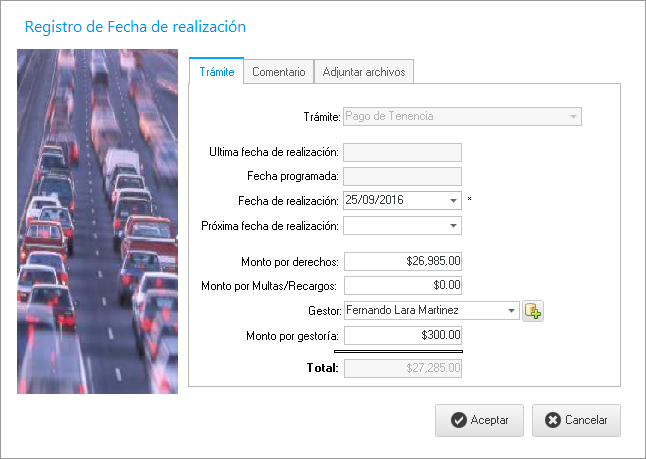Click the Total amount field
This screenshot has width=646, height=459.
tap(402, 368)
